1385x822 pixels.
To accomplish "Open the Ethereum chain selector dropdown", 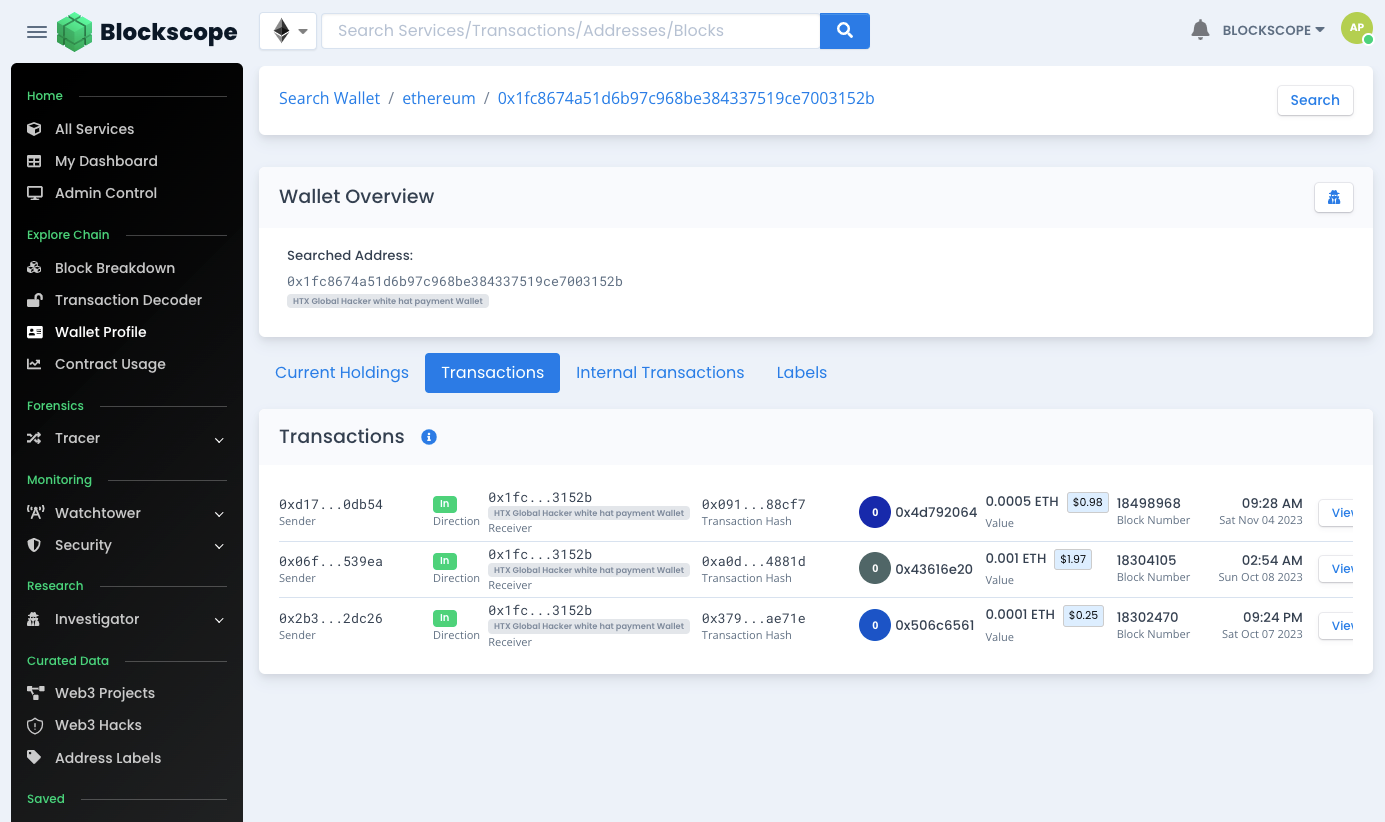I will coord(289,31).
